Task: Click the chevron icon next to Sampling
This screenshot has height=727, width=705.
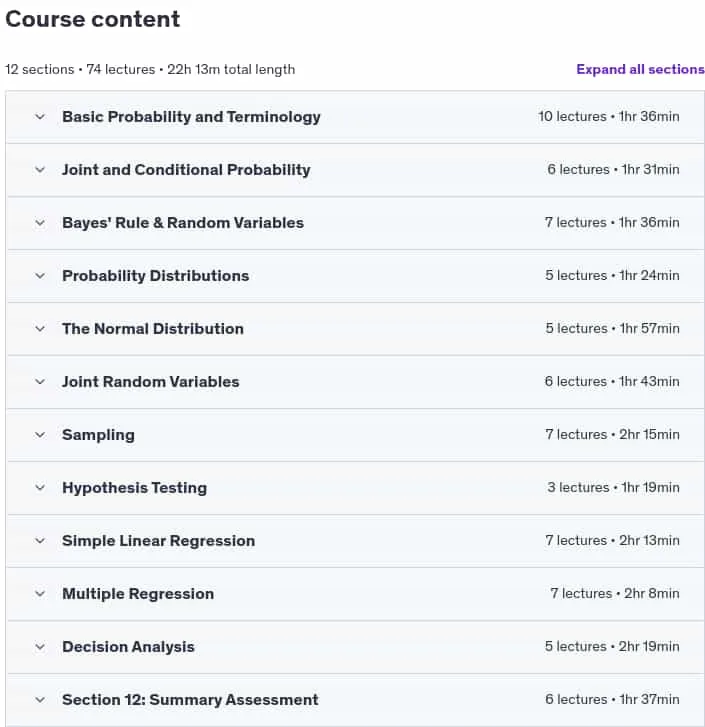Action: tap(40, 434)
